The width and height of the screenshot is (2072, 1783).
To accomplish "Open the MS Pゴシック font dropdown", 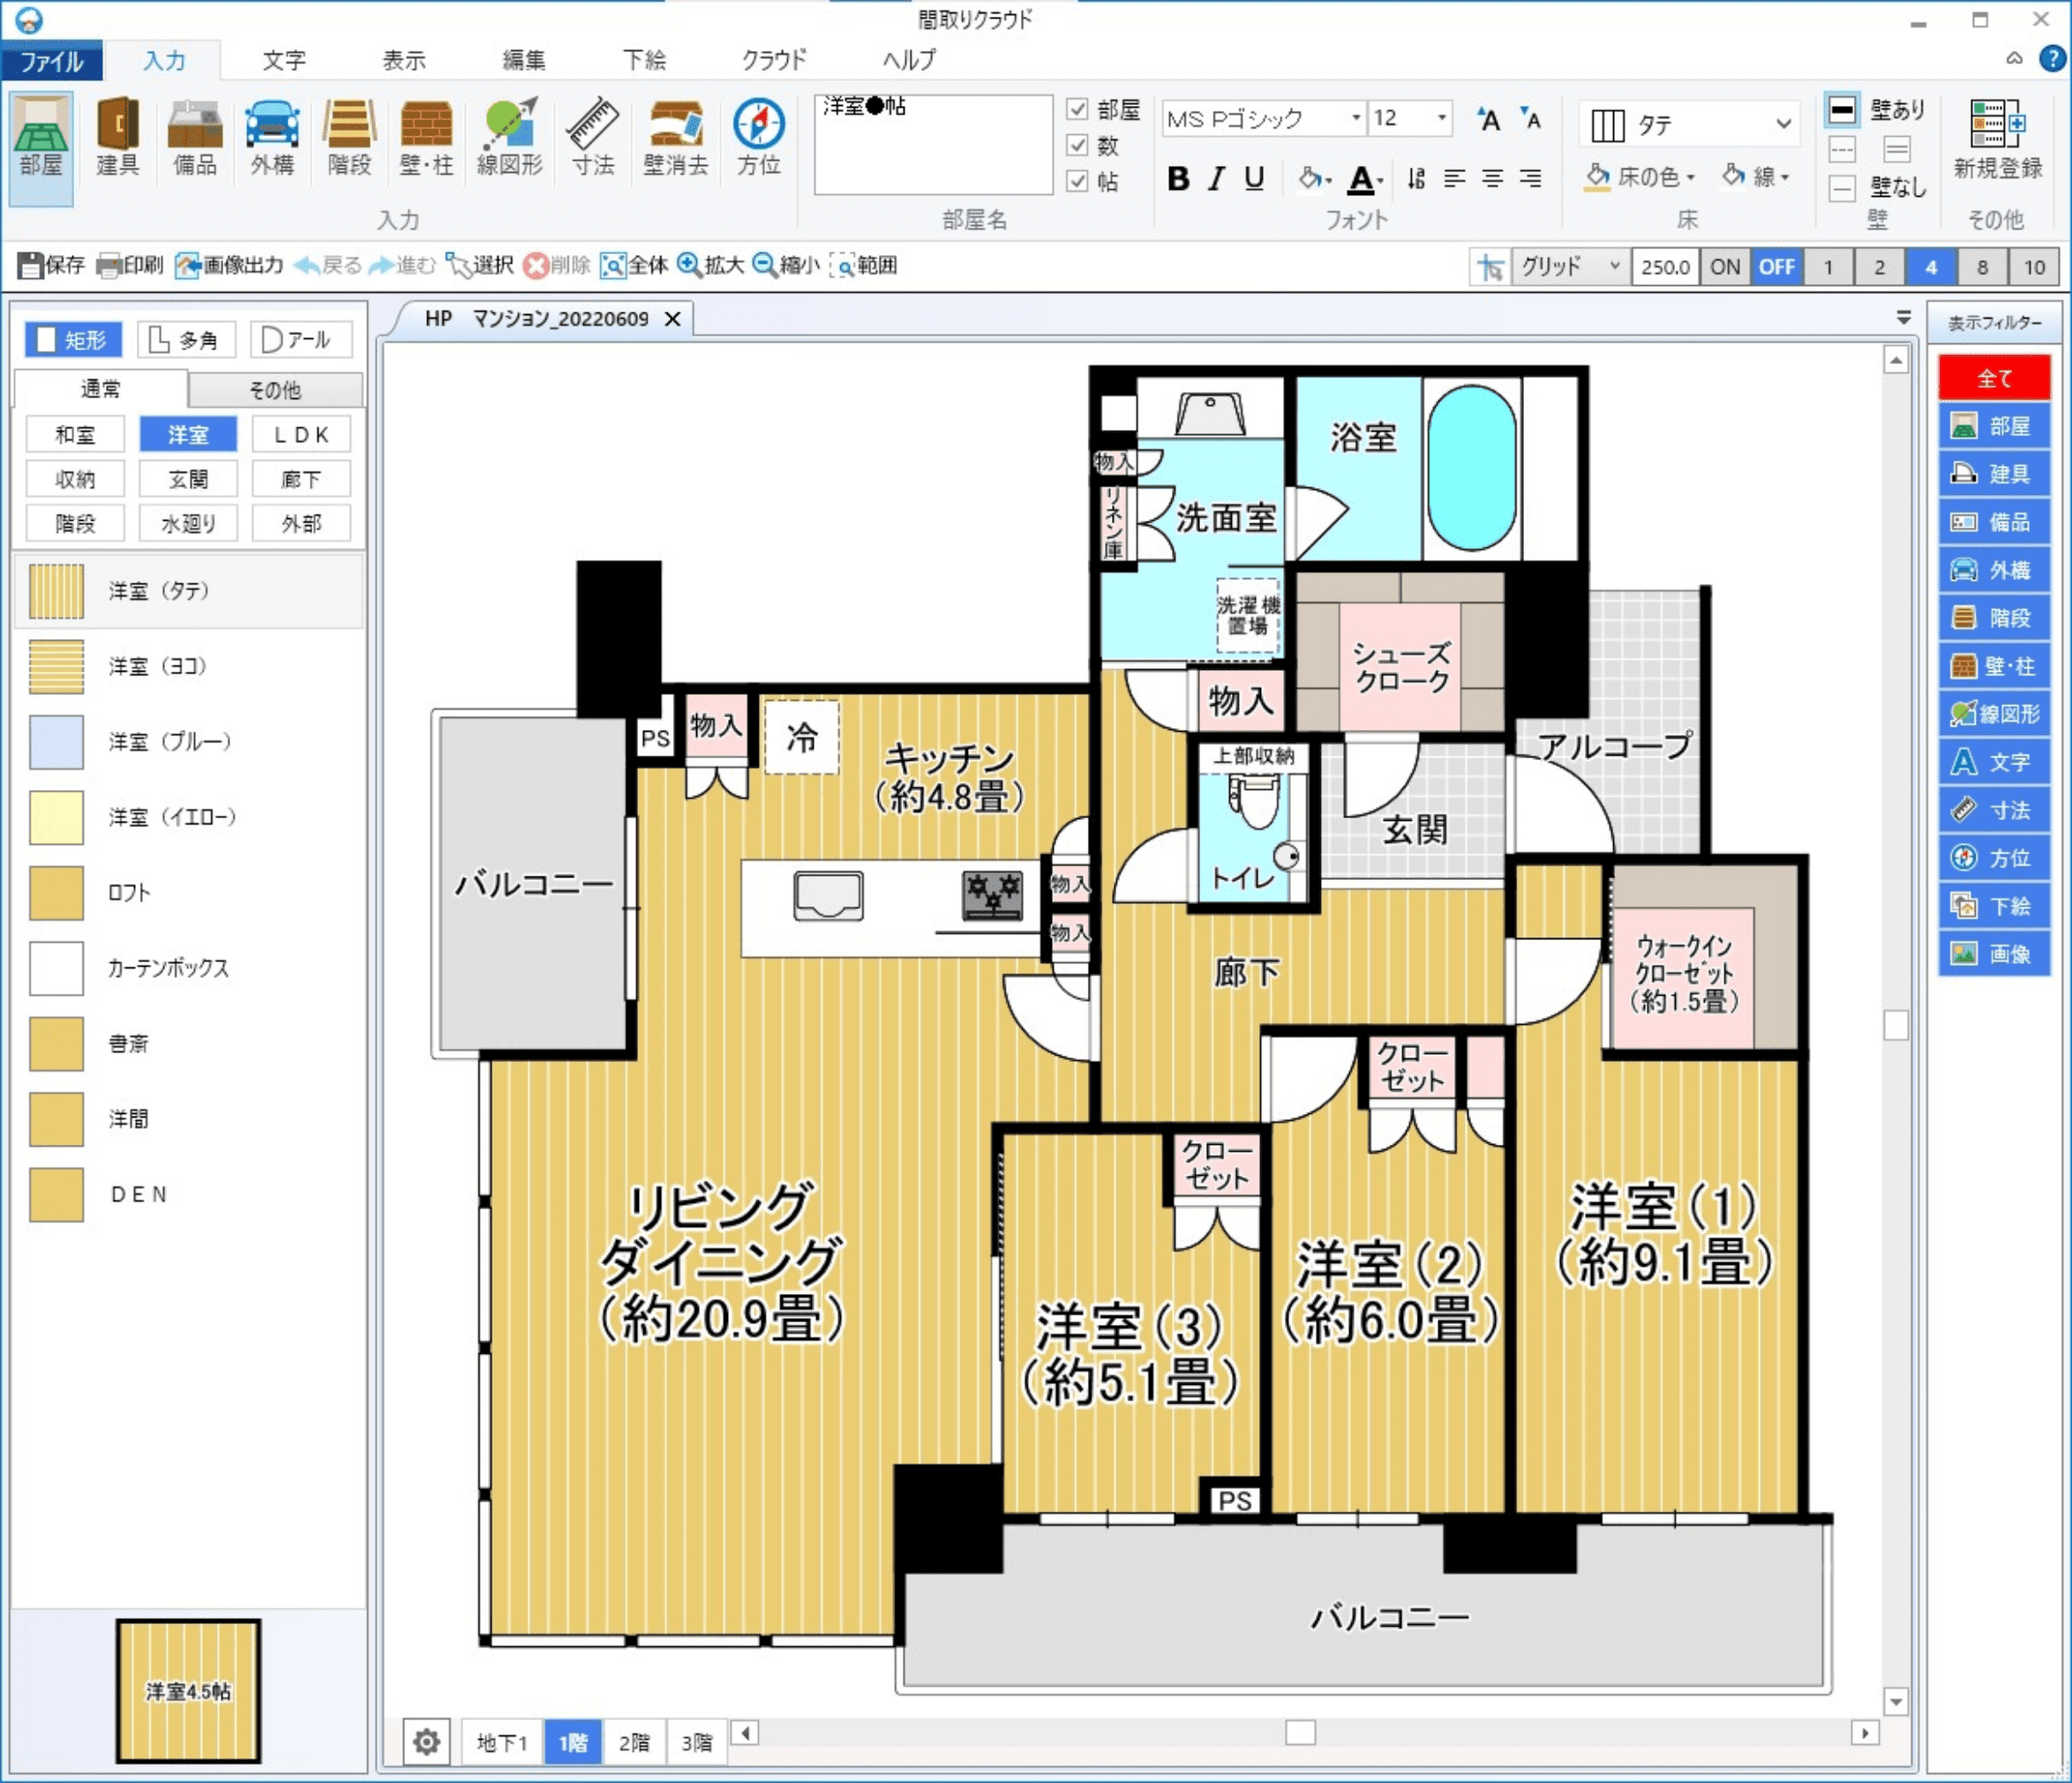I will [x=1355, y=118].
